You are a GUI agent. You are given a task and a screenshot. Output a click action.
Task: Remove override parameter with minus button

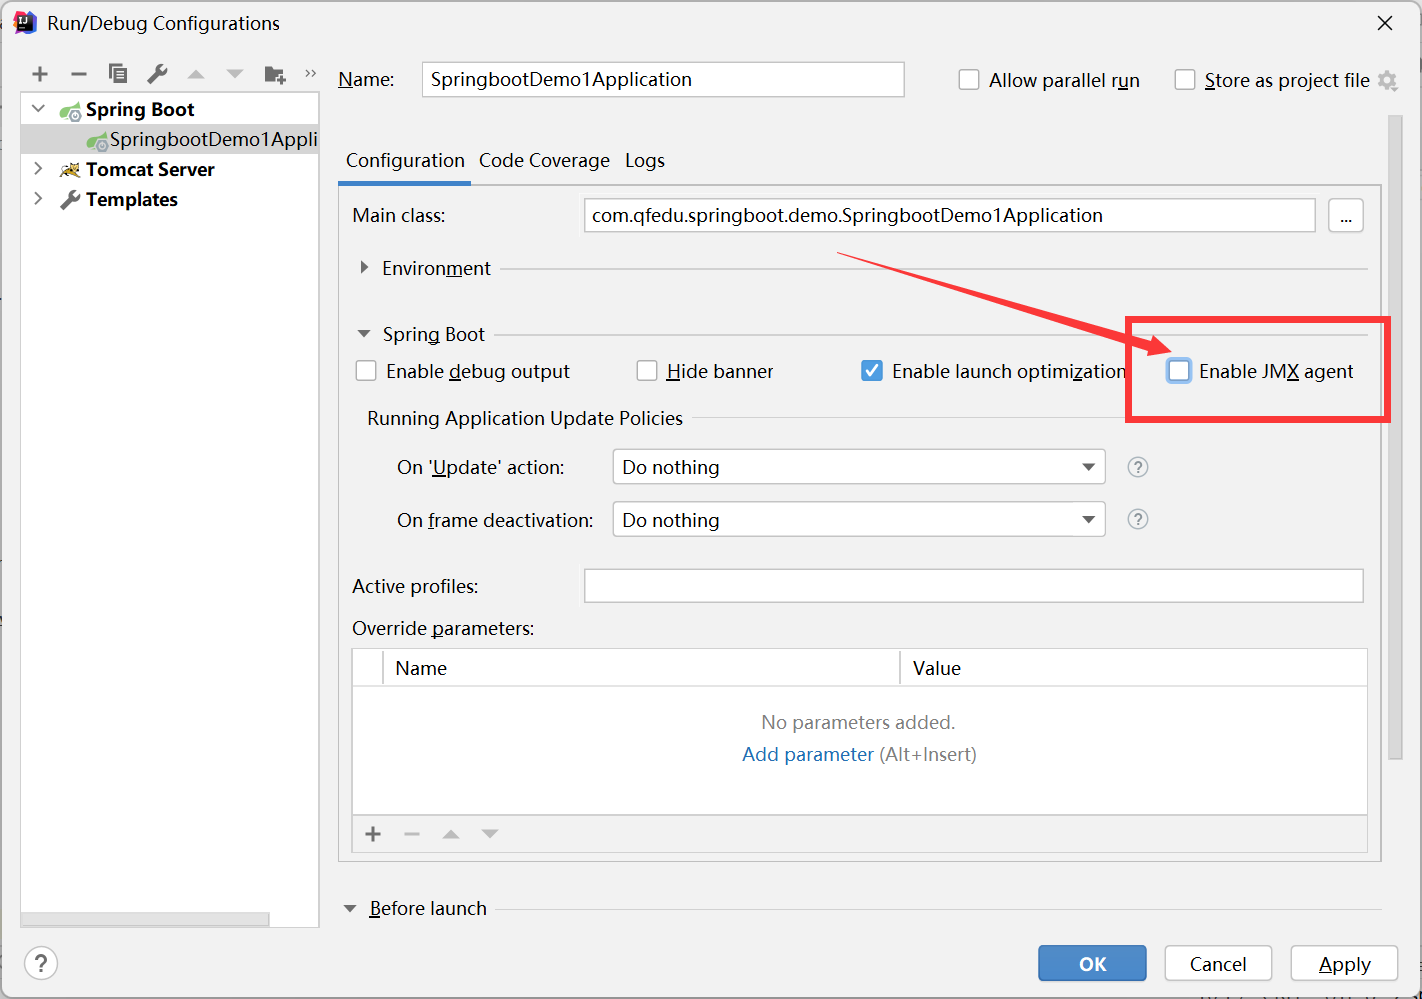412,834
